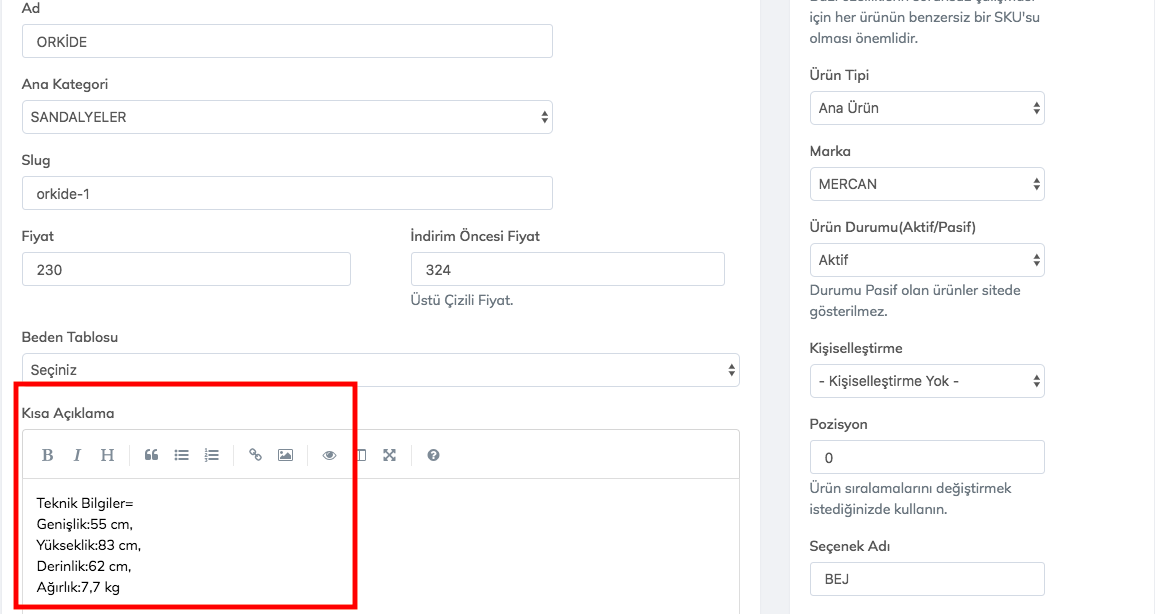Create an unordered bullet list

coord(182,455)
